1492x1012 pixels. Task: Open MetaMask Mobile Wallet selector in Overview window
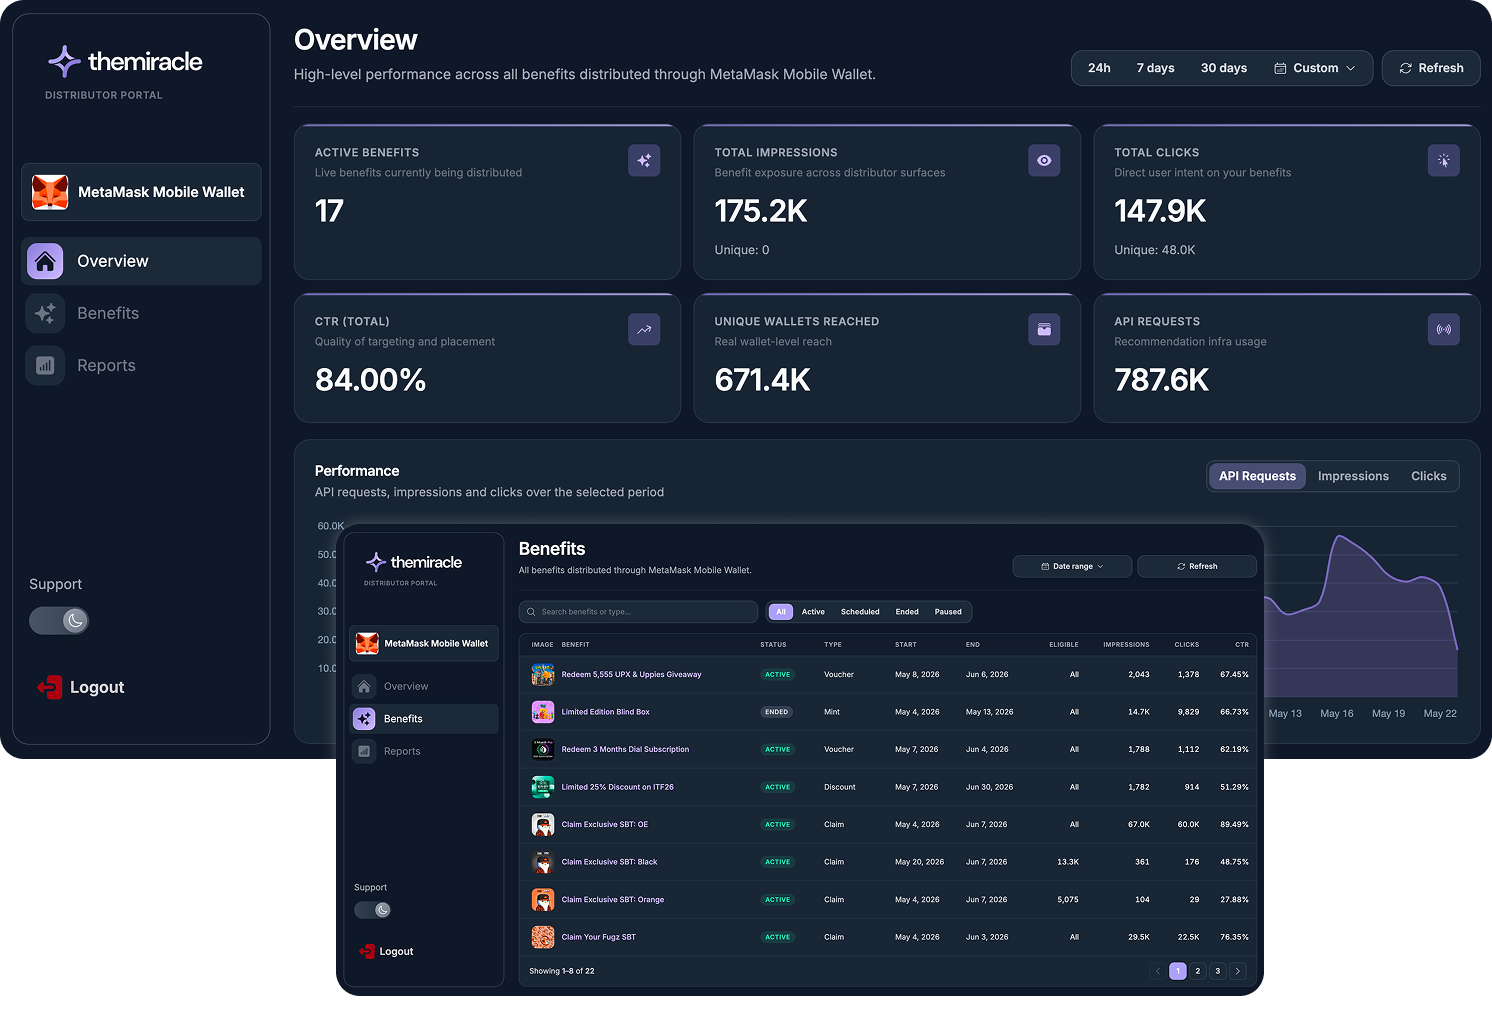pyautogui.click(x=141, y=192)
